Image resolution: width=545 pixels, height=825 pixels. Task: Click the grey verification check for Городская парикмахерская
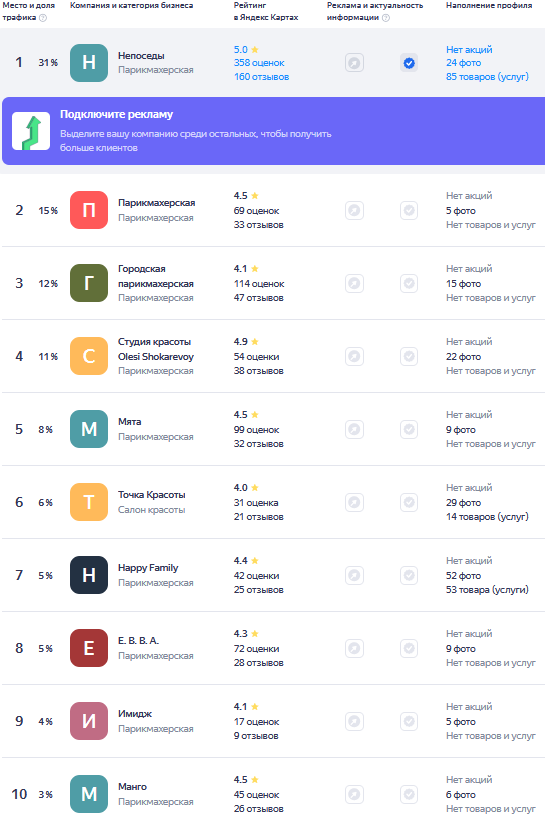tap(409, 284)
